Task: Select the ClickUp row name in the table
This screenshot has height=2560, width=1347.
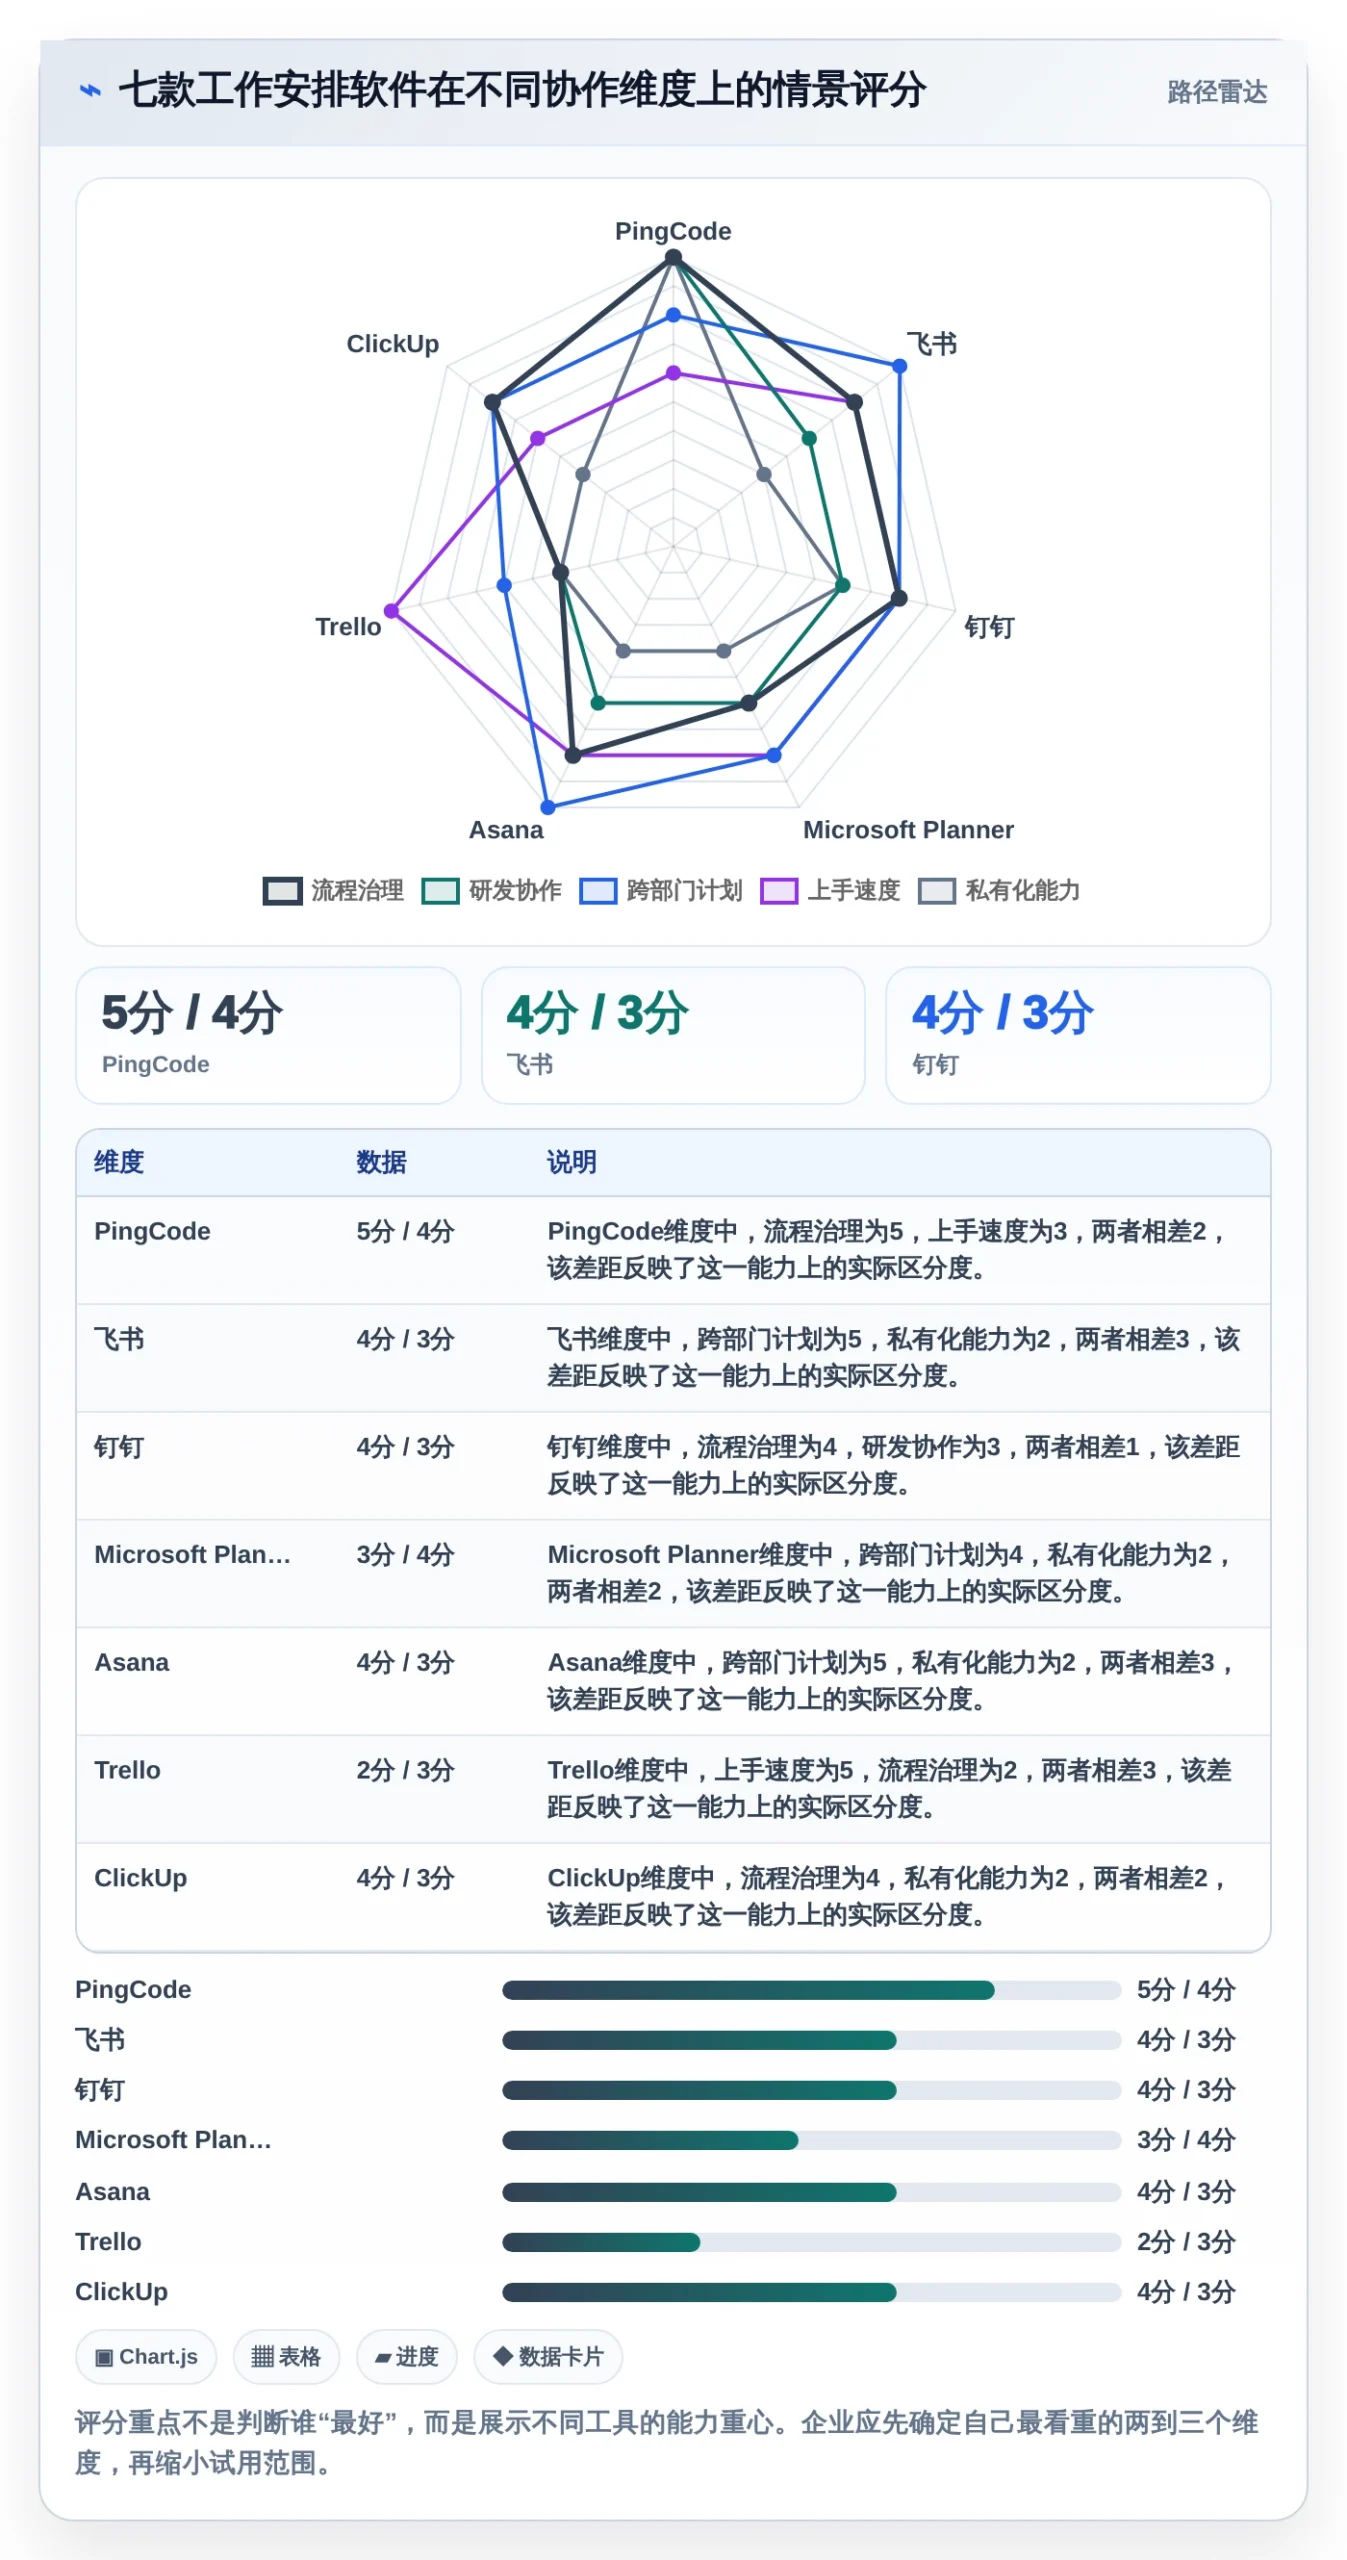Action: pyautogui.click(x=140, y=1878)
